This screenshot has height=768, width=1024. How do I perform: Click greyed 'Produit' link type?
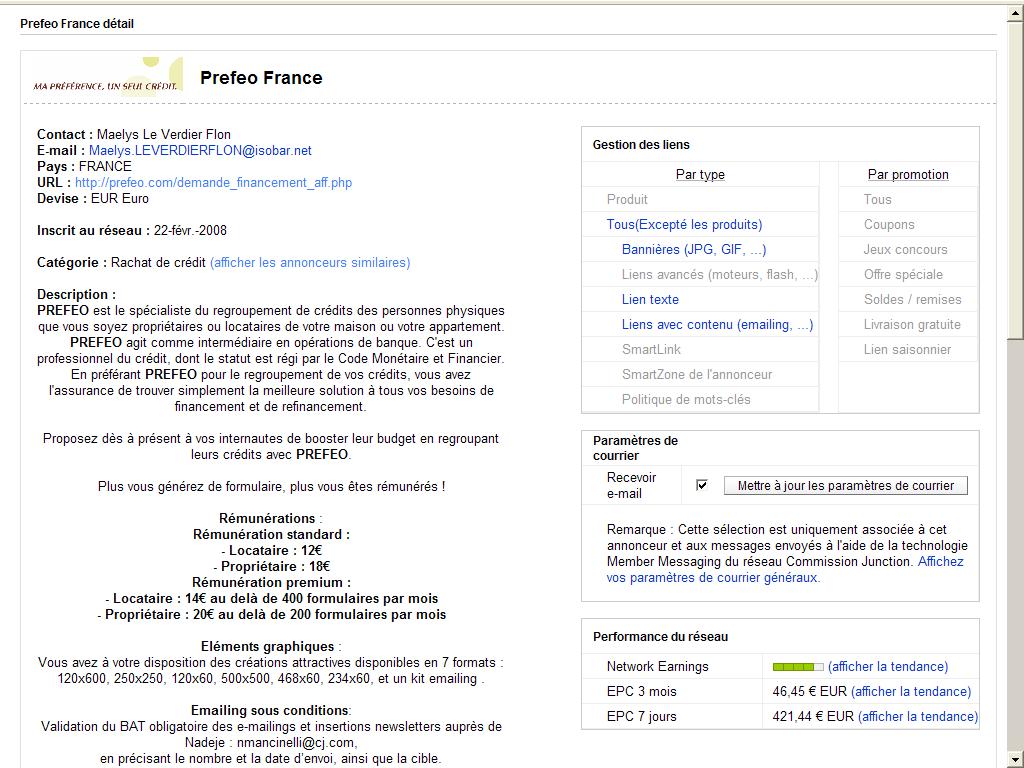click(x=627, y=200)
